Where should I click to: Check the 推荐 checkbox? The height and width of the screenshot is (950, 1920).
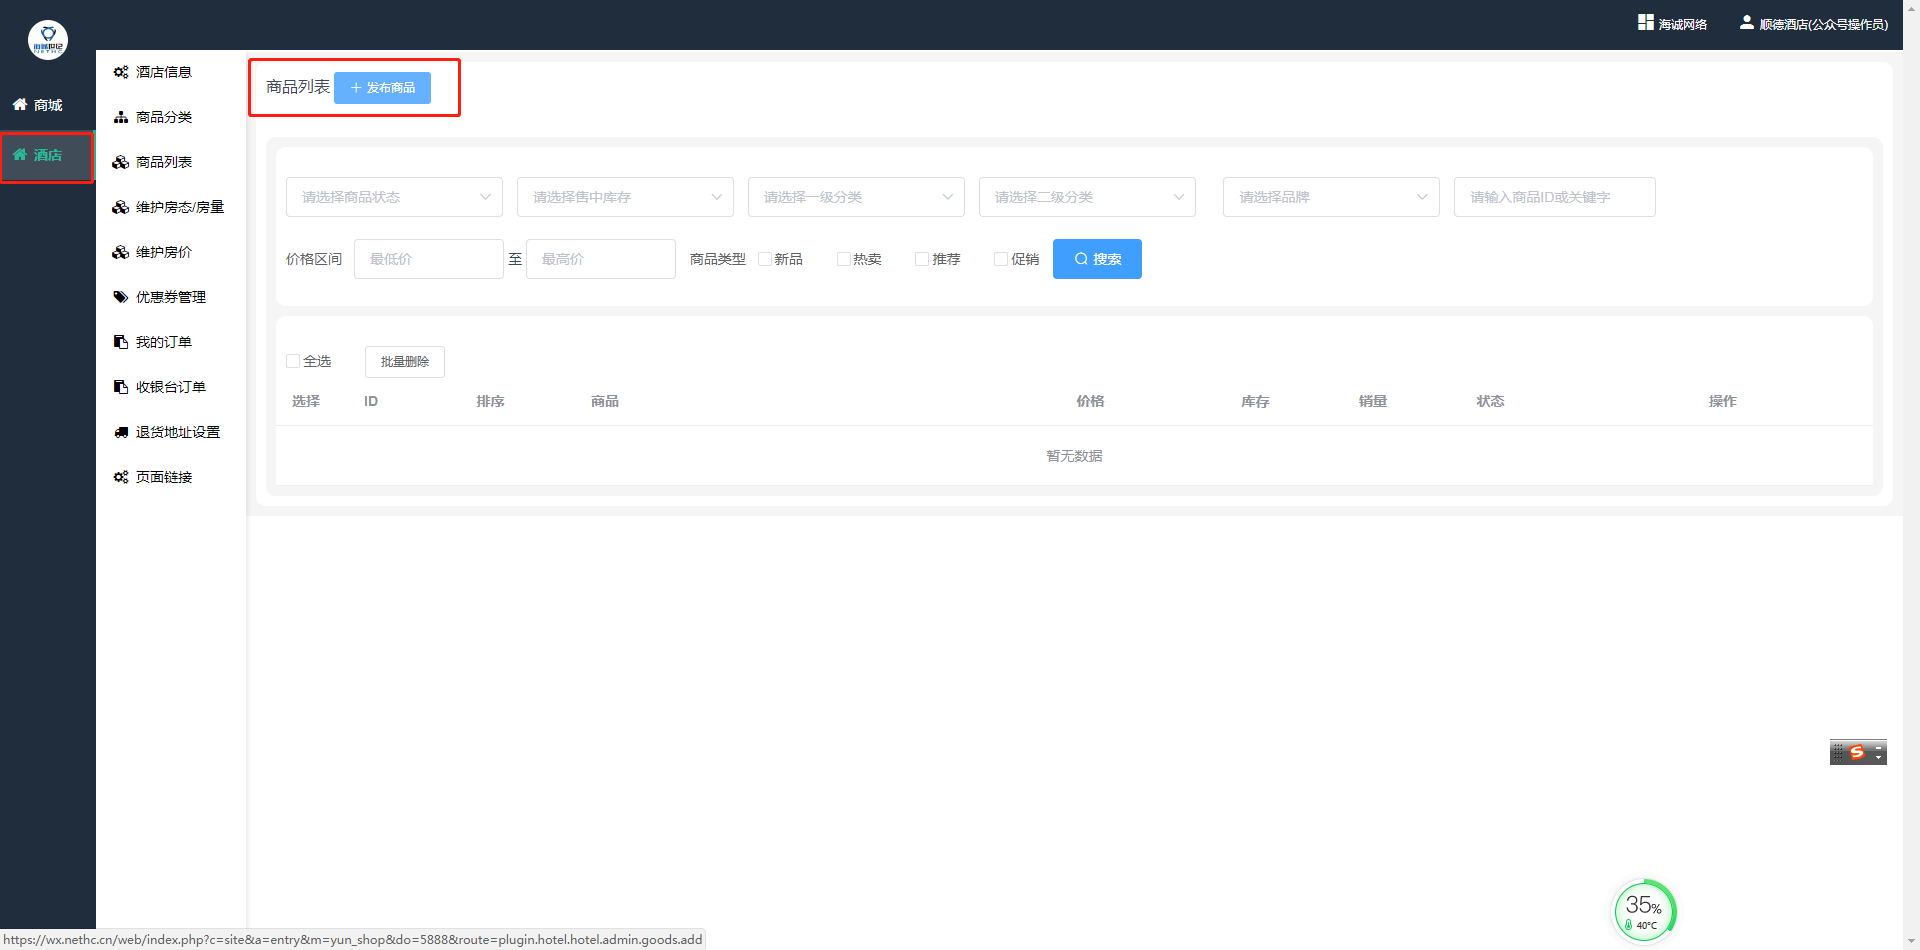tap(922, 259)
